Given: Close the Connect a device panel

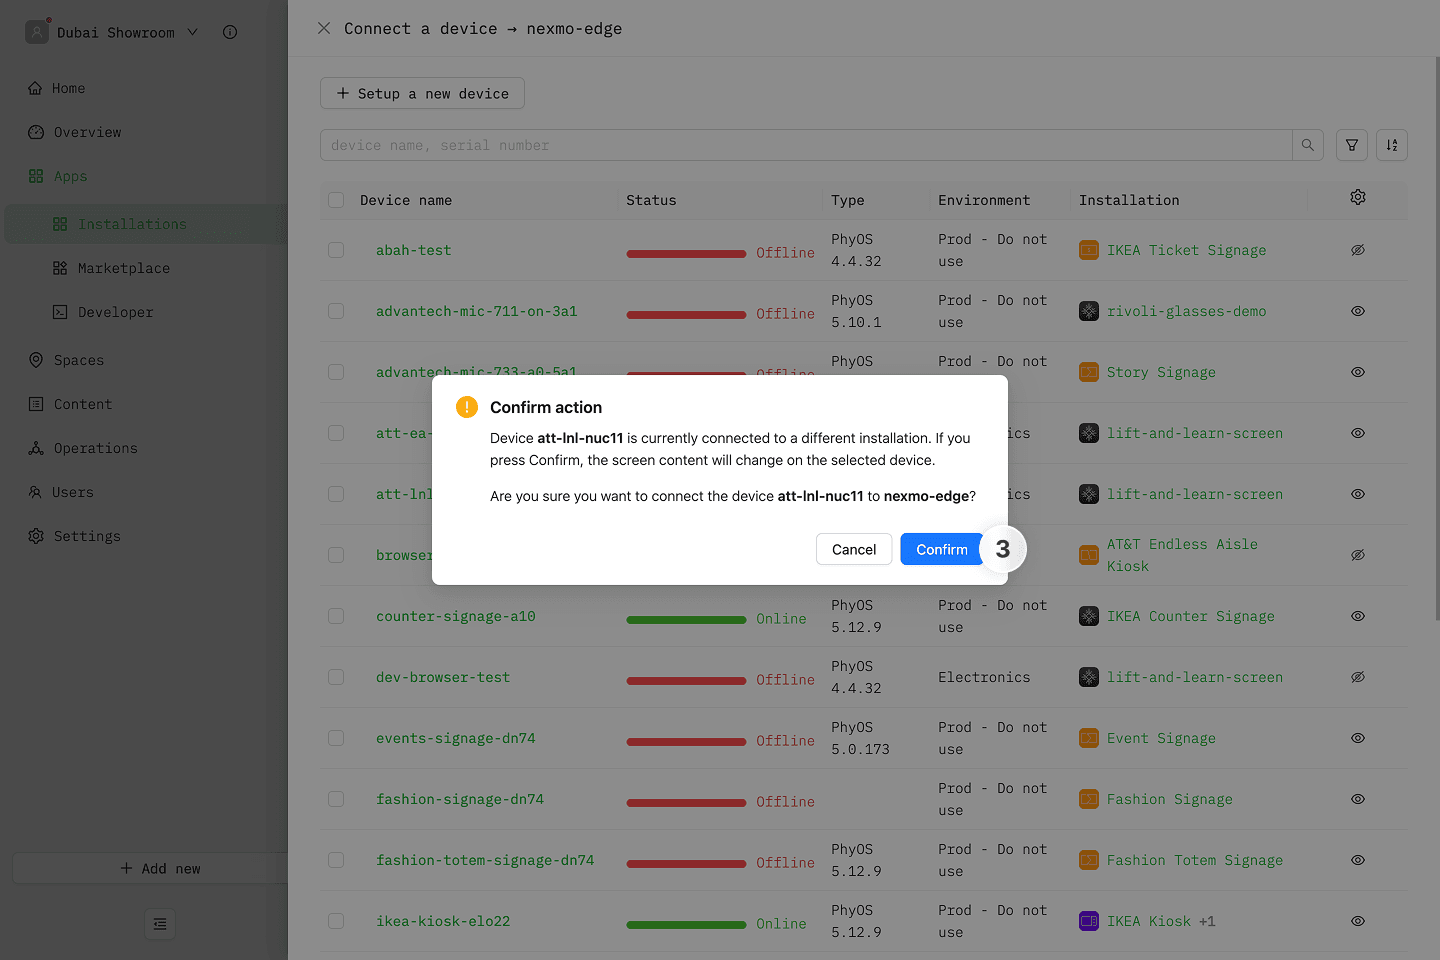Looking at the screenshot, I should 324,28.
